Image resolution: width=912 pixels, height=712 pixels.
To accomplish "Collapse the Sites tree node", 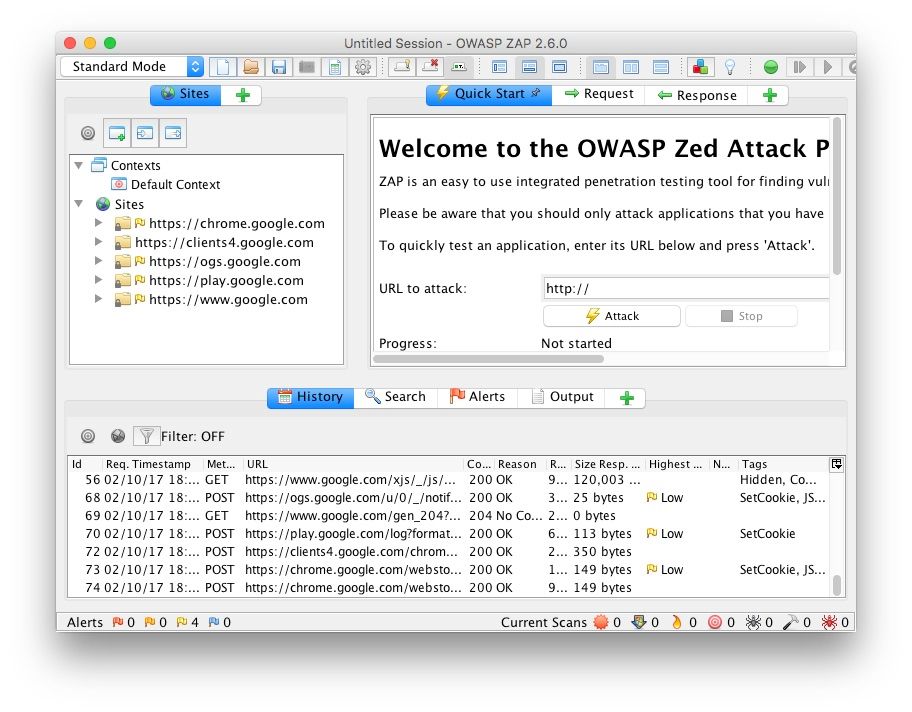I will click(79, 204).
